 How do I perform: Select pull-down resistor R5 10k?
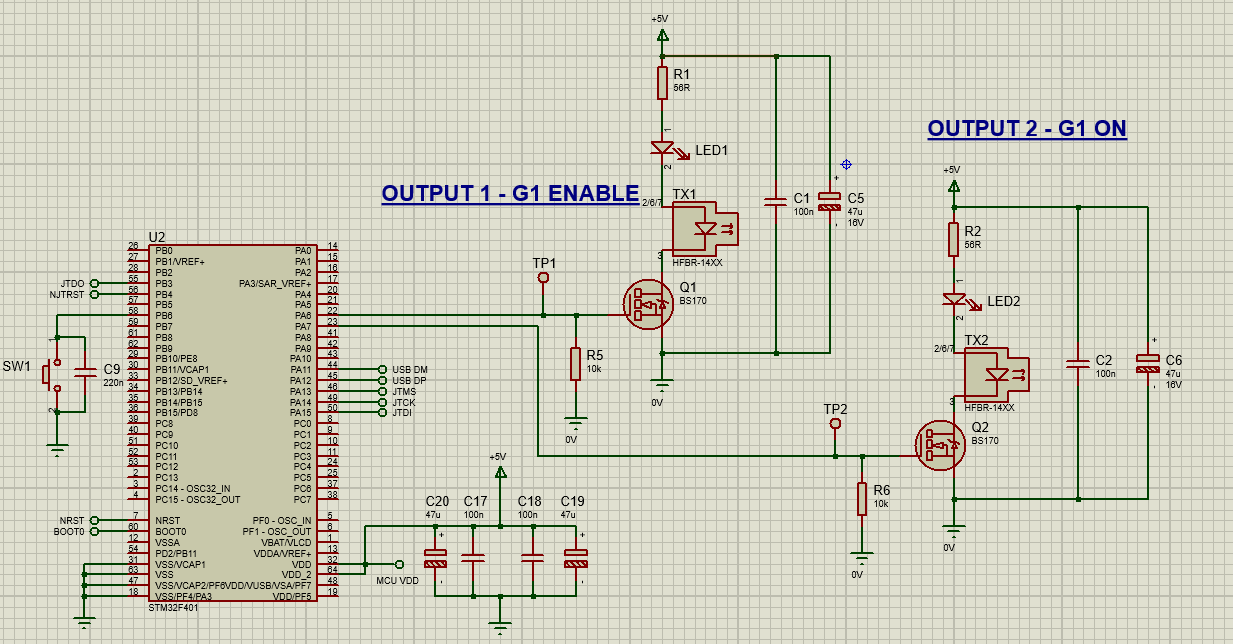(x=575, y=364)
